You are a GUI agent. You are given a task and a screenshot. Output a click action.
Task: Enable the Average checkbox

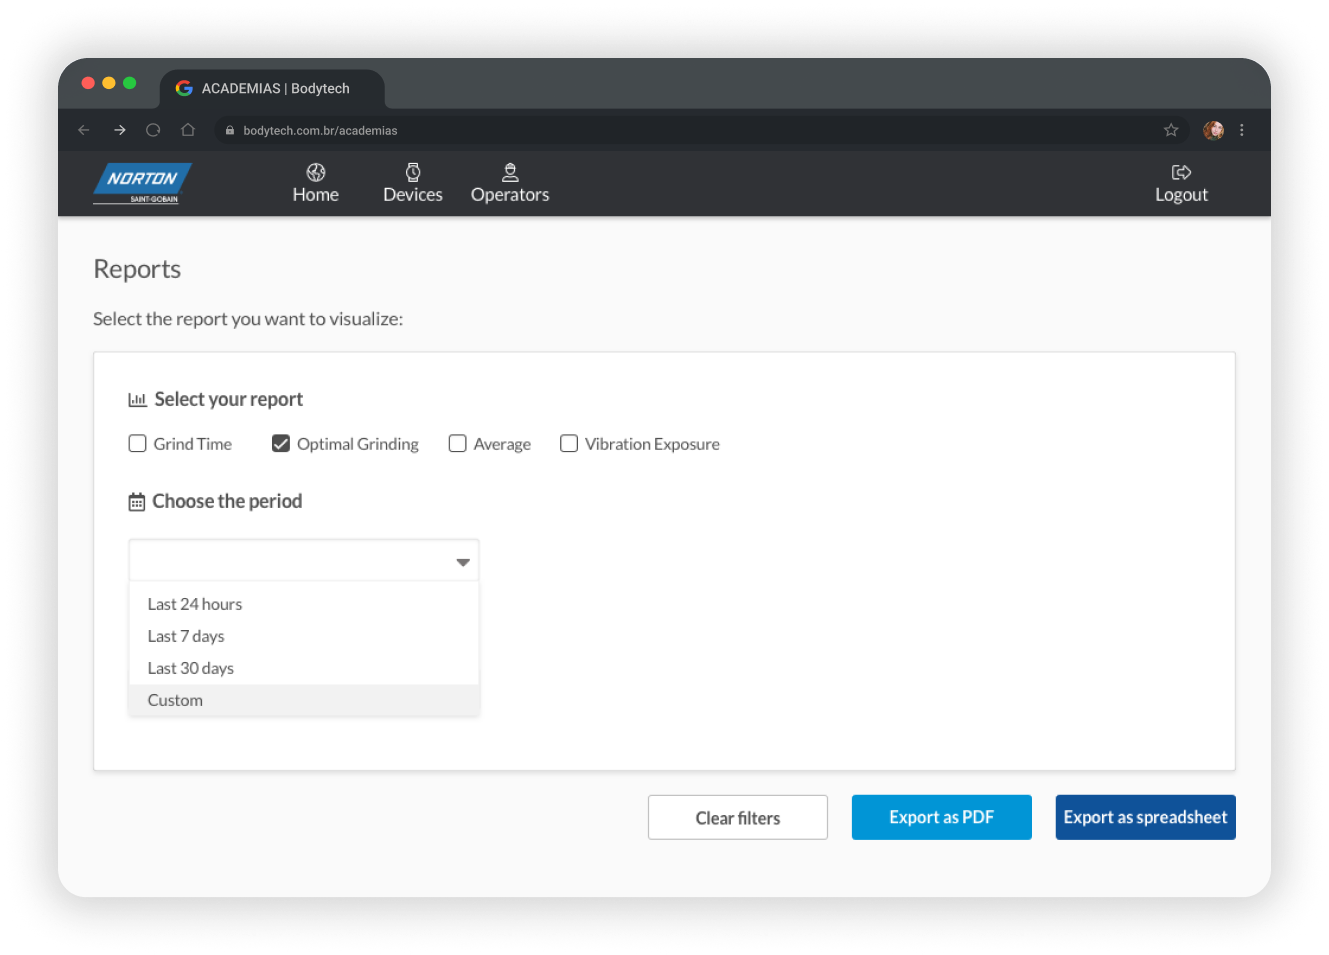457,444
